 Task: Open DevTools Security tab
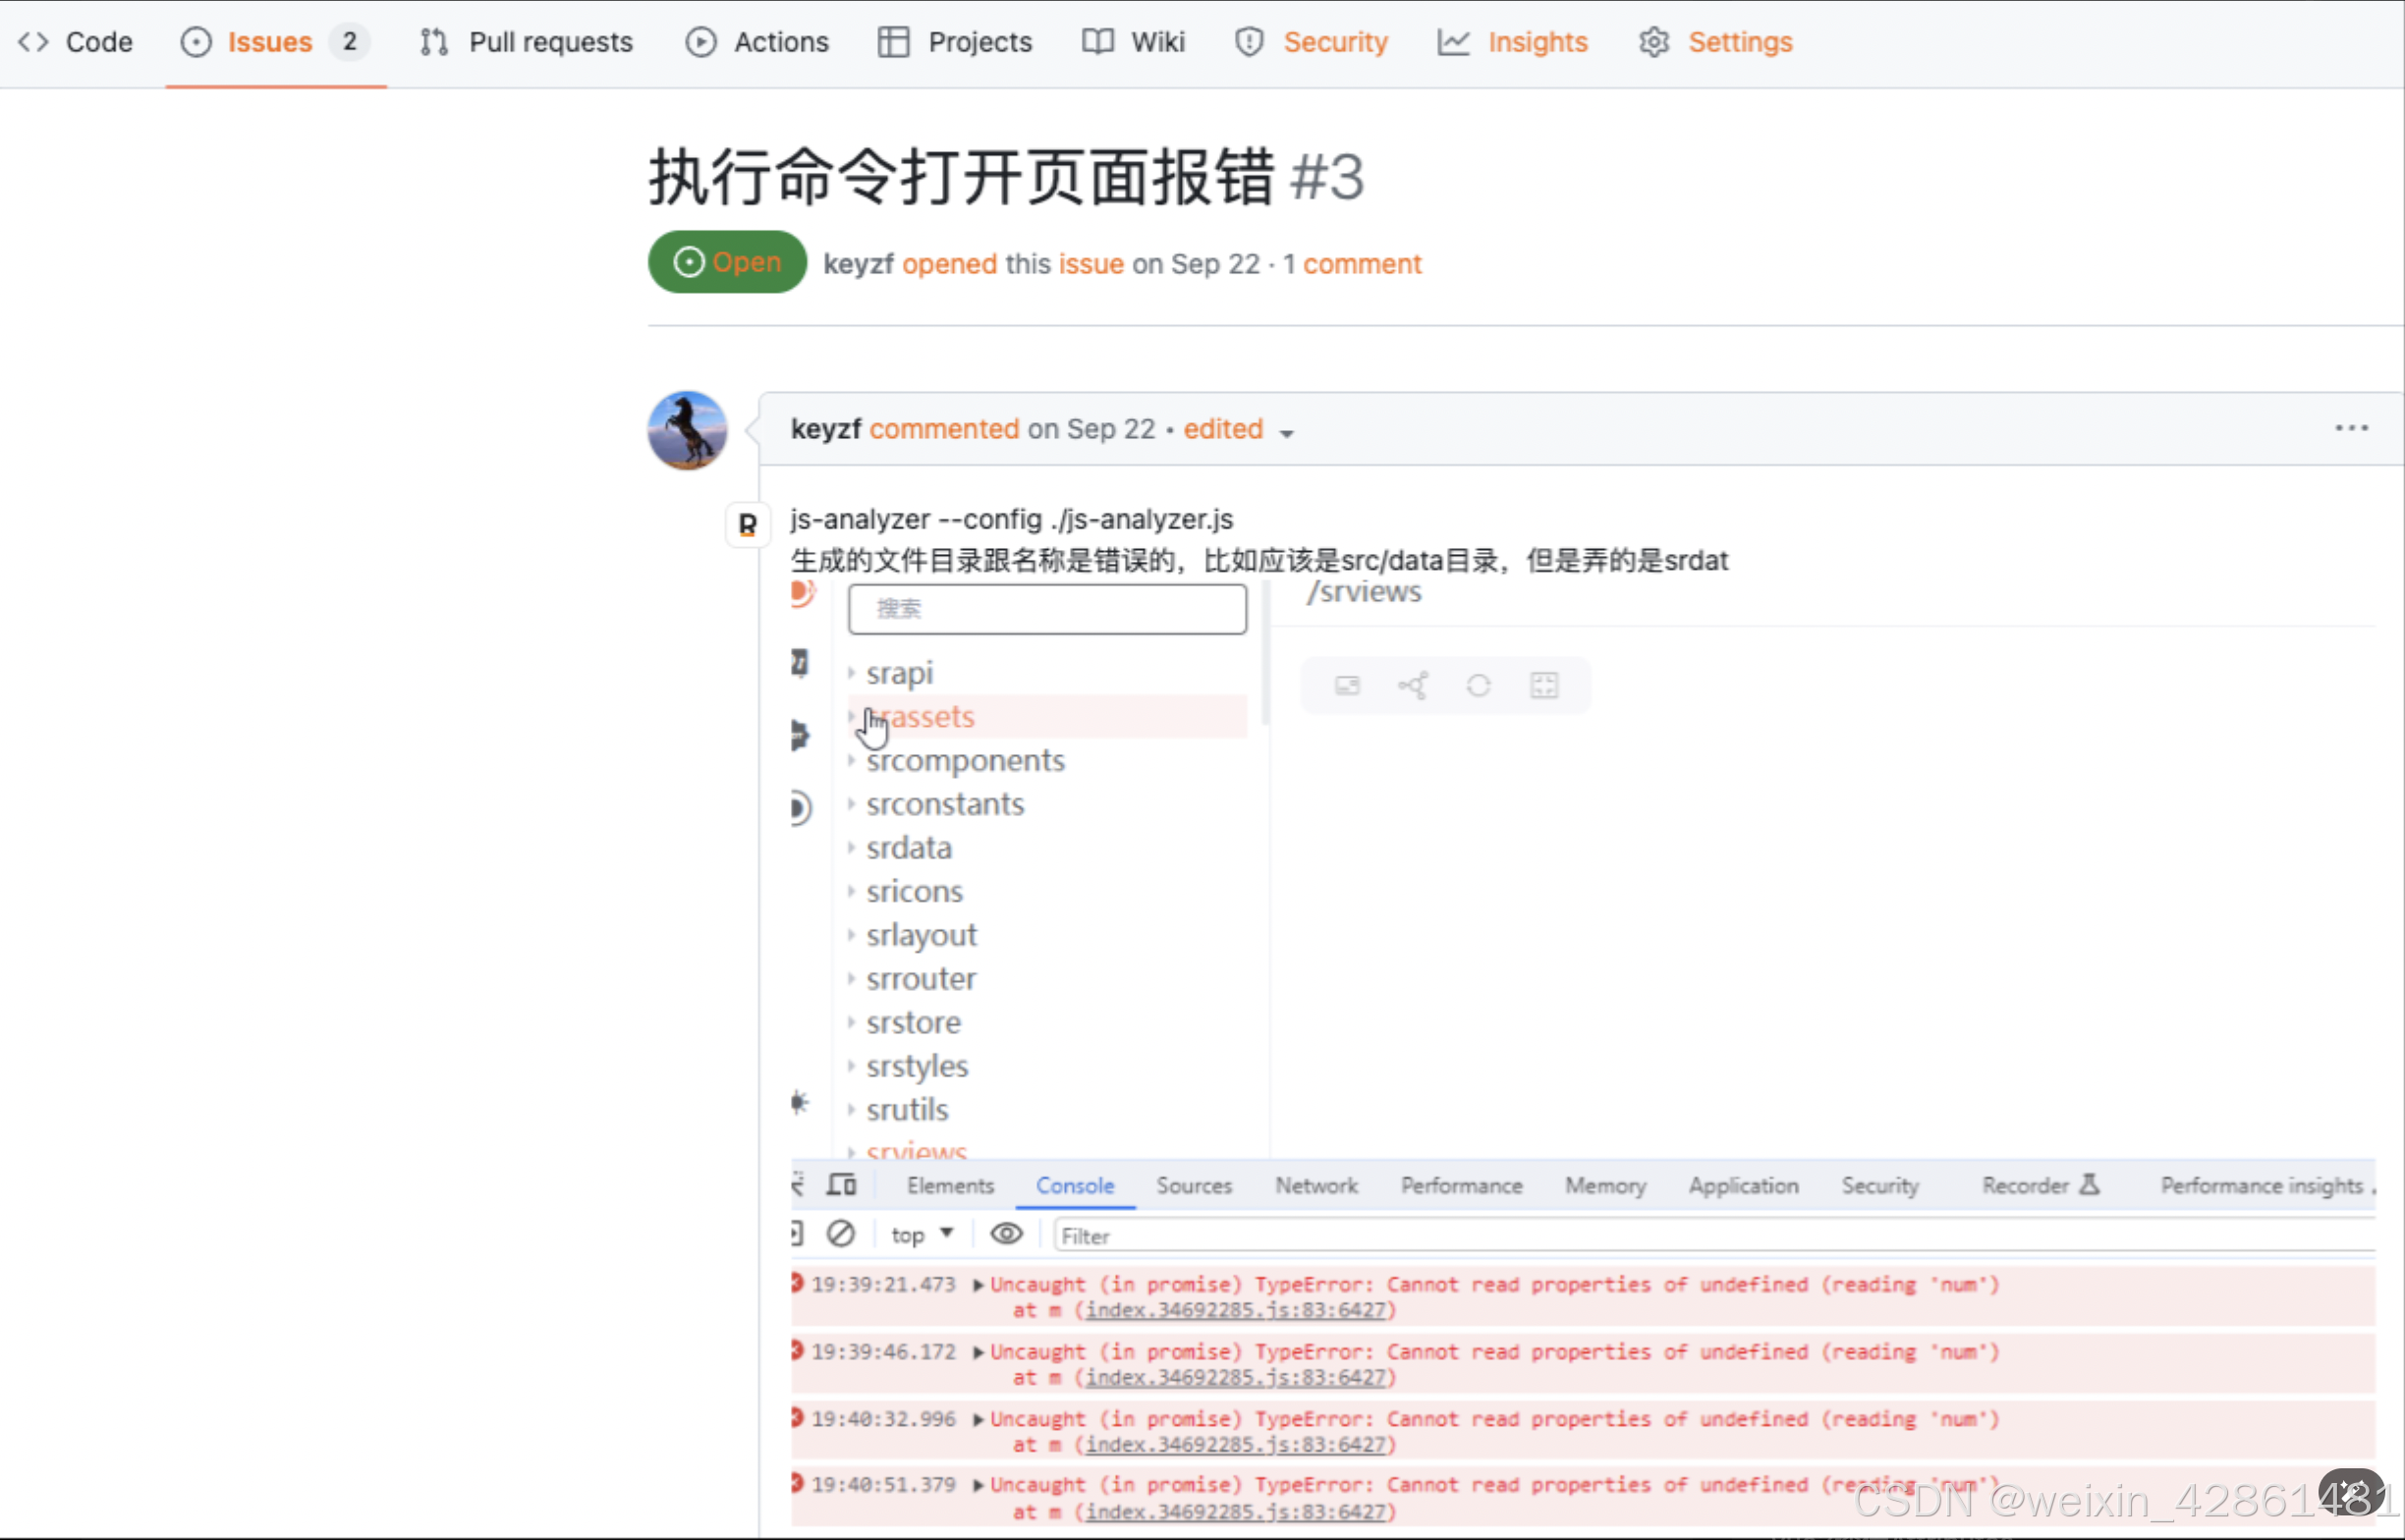pyautogui.click(x=1880, y=1186)
